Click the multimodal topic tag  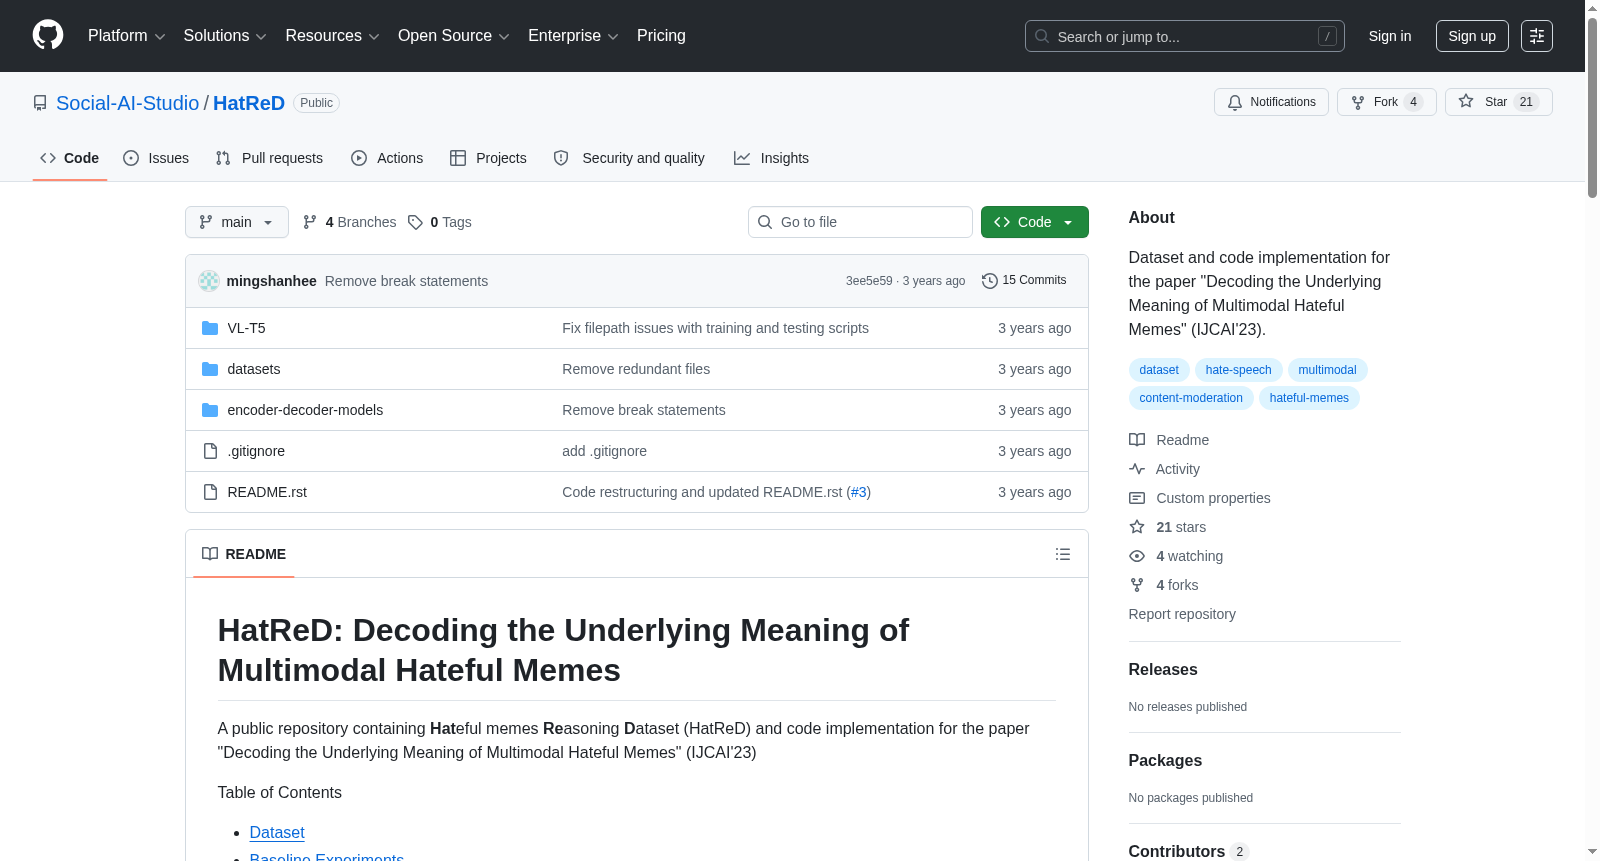pyautogui.click(x=1327, y=370)
